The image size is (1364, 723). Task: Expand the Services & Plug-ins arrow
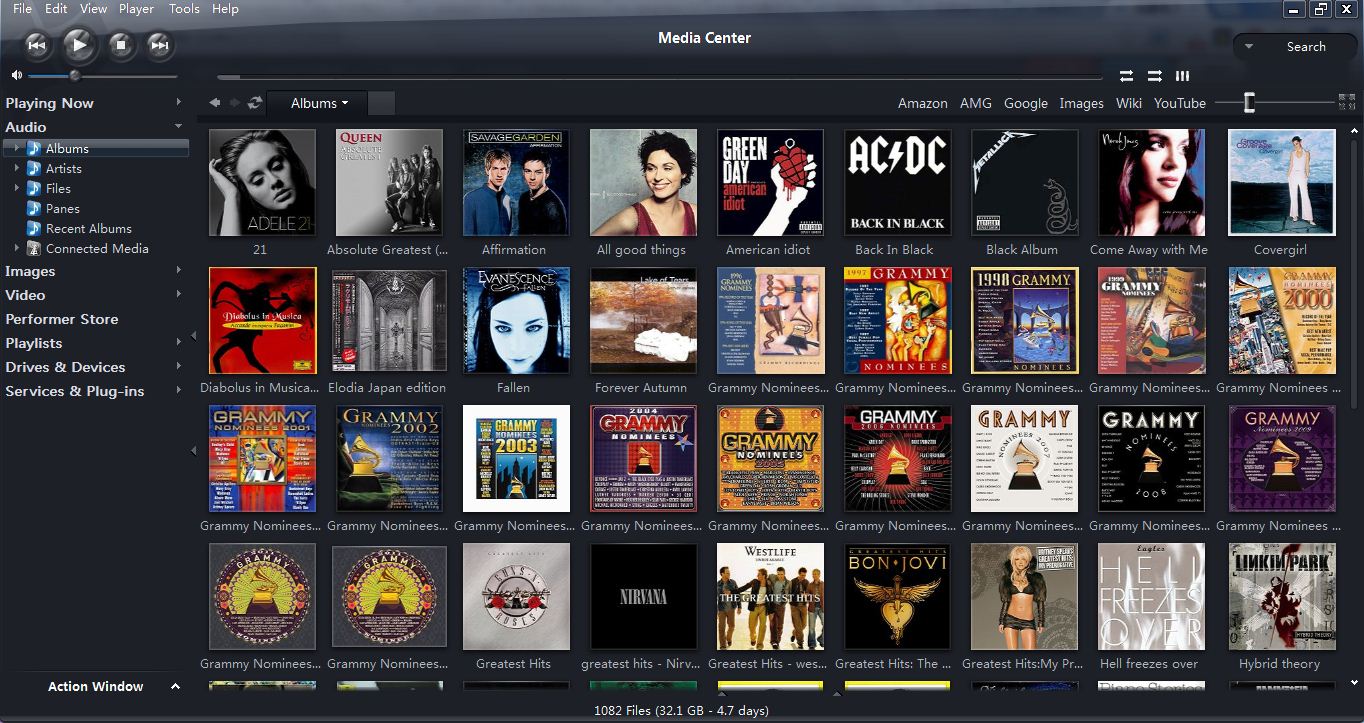[179, 390]
